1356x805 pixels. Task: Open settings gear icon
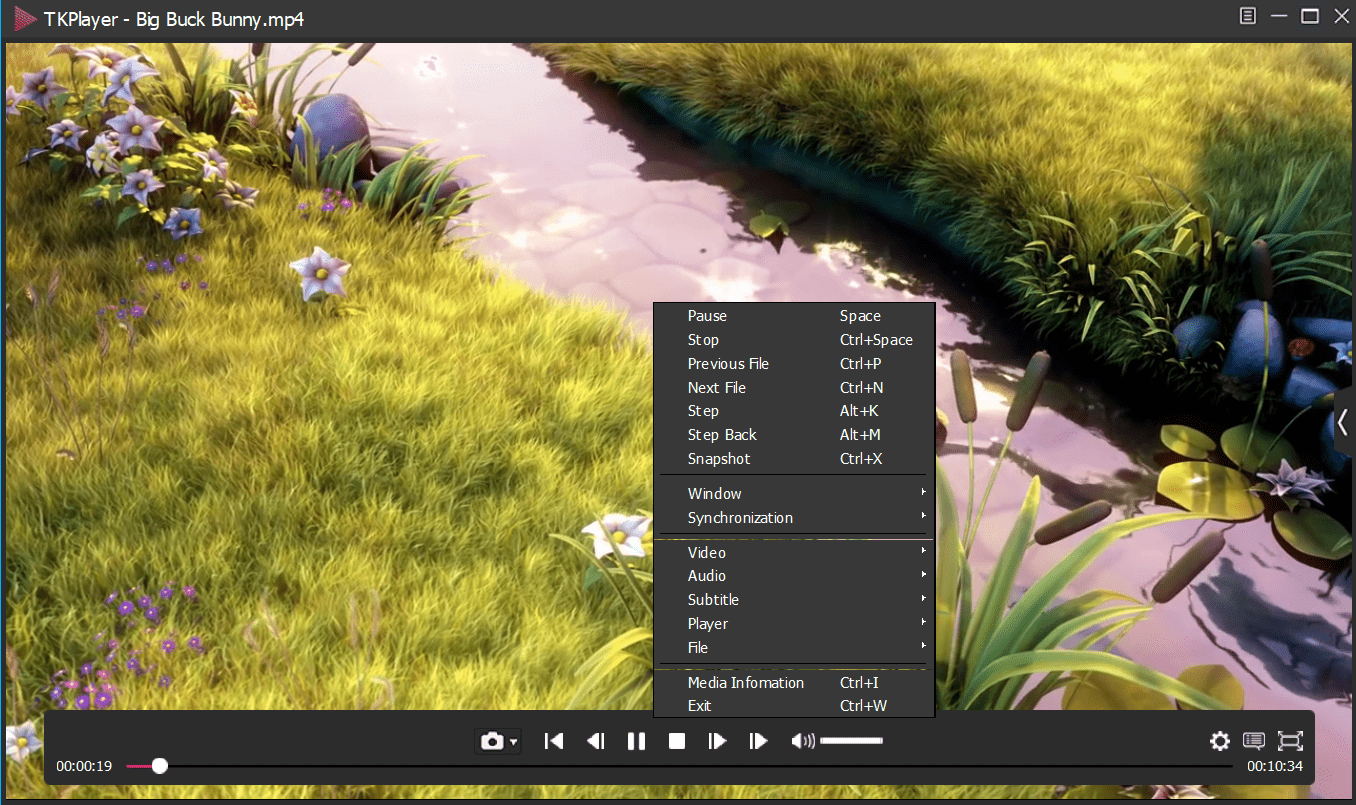pos(1219,741)
